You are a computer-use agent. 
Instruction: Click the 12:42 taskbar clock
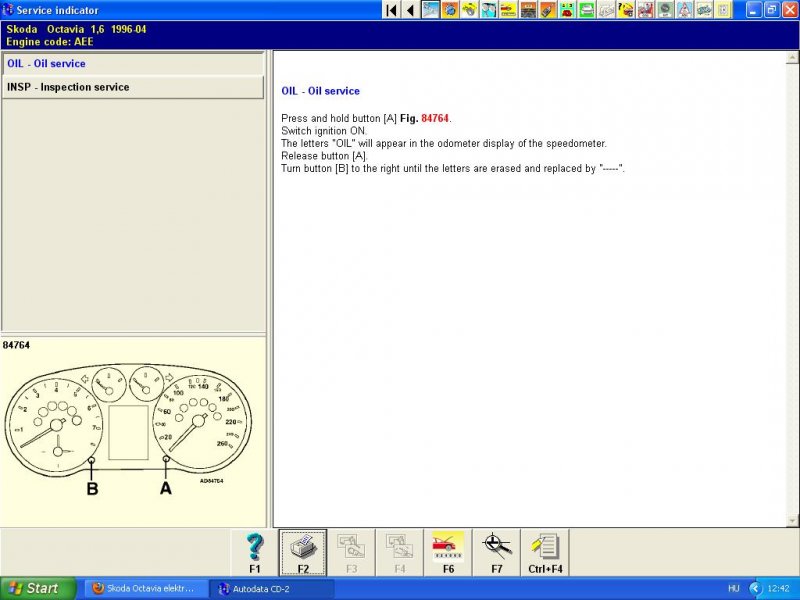(779, 589)
